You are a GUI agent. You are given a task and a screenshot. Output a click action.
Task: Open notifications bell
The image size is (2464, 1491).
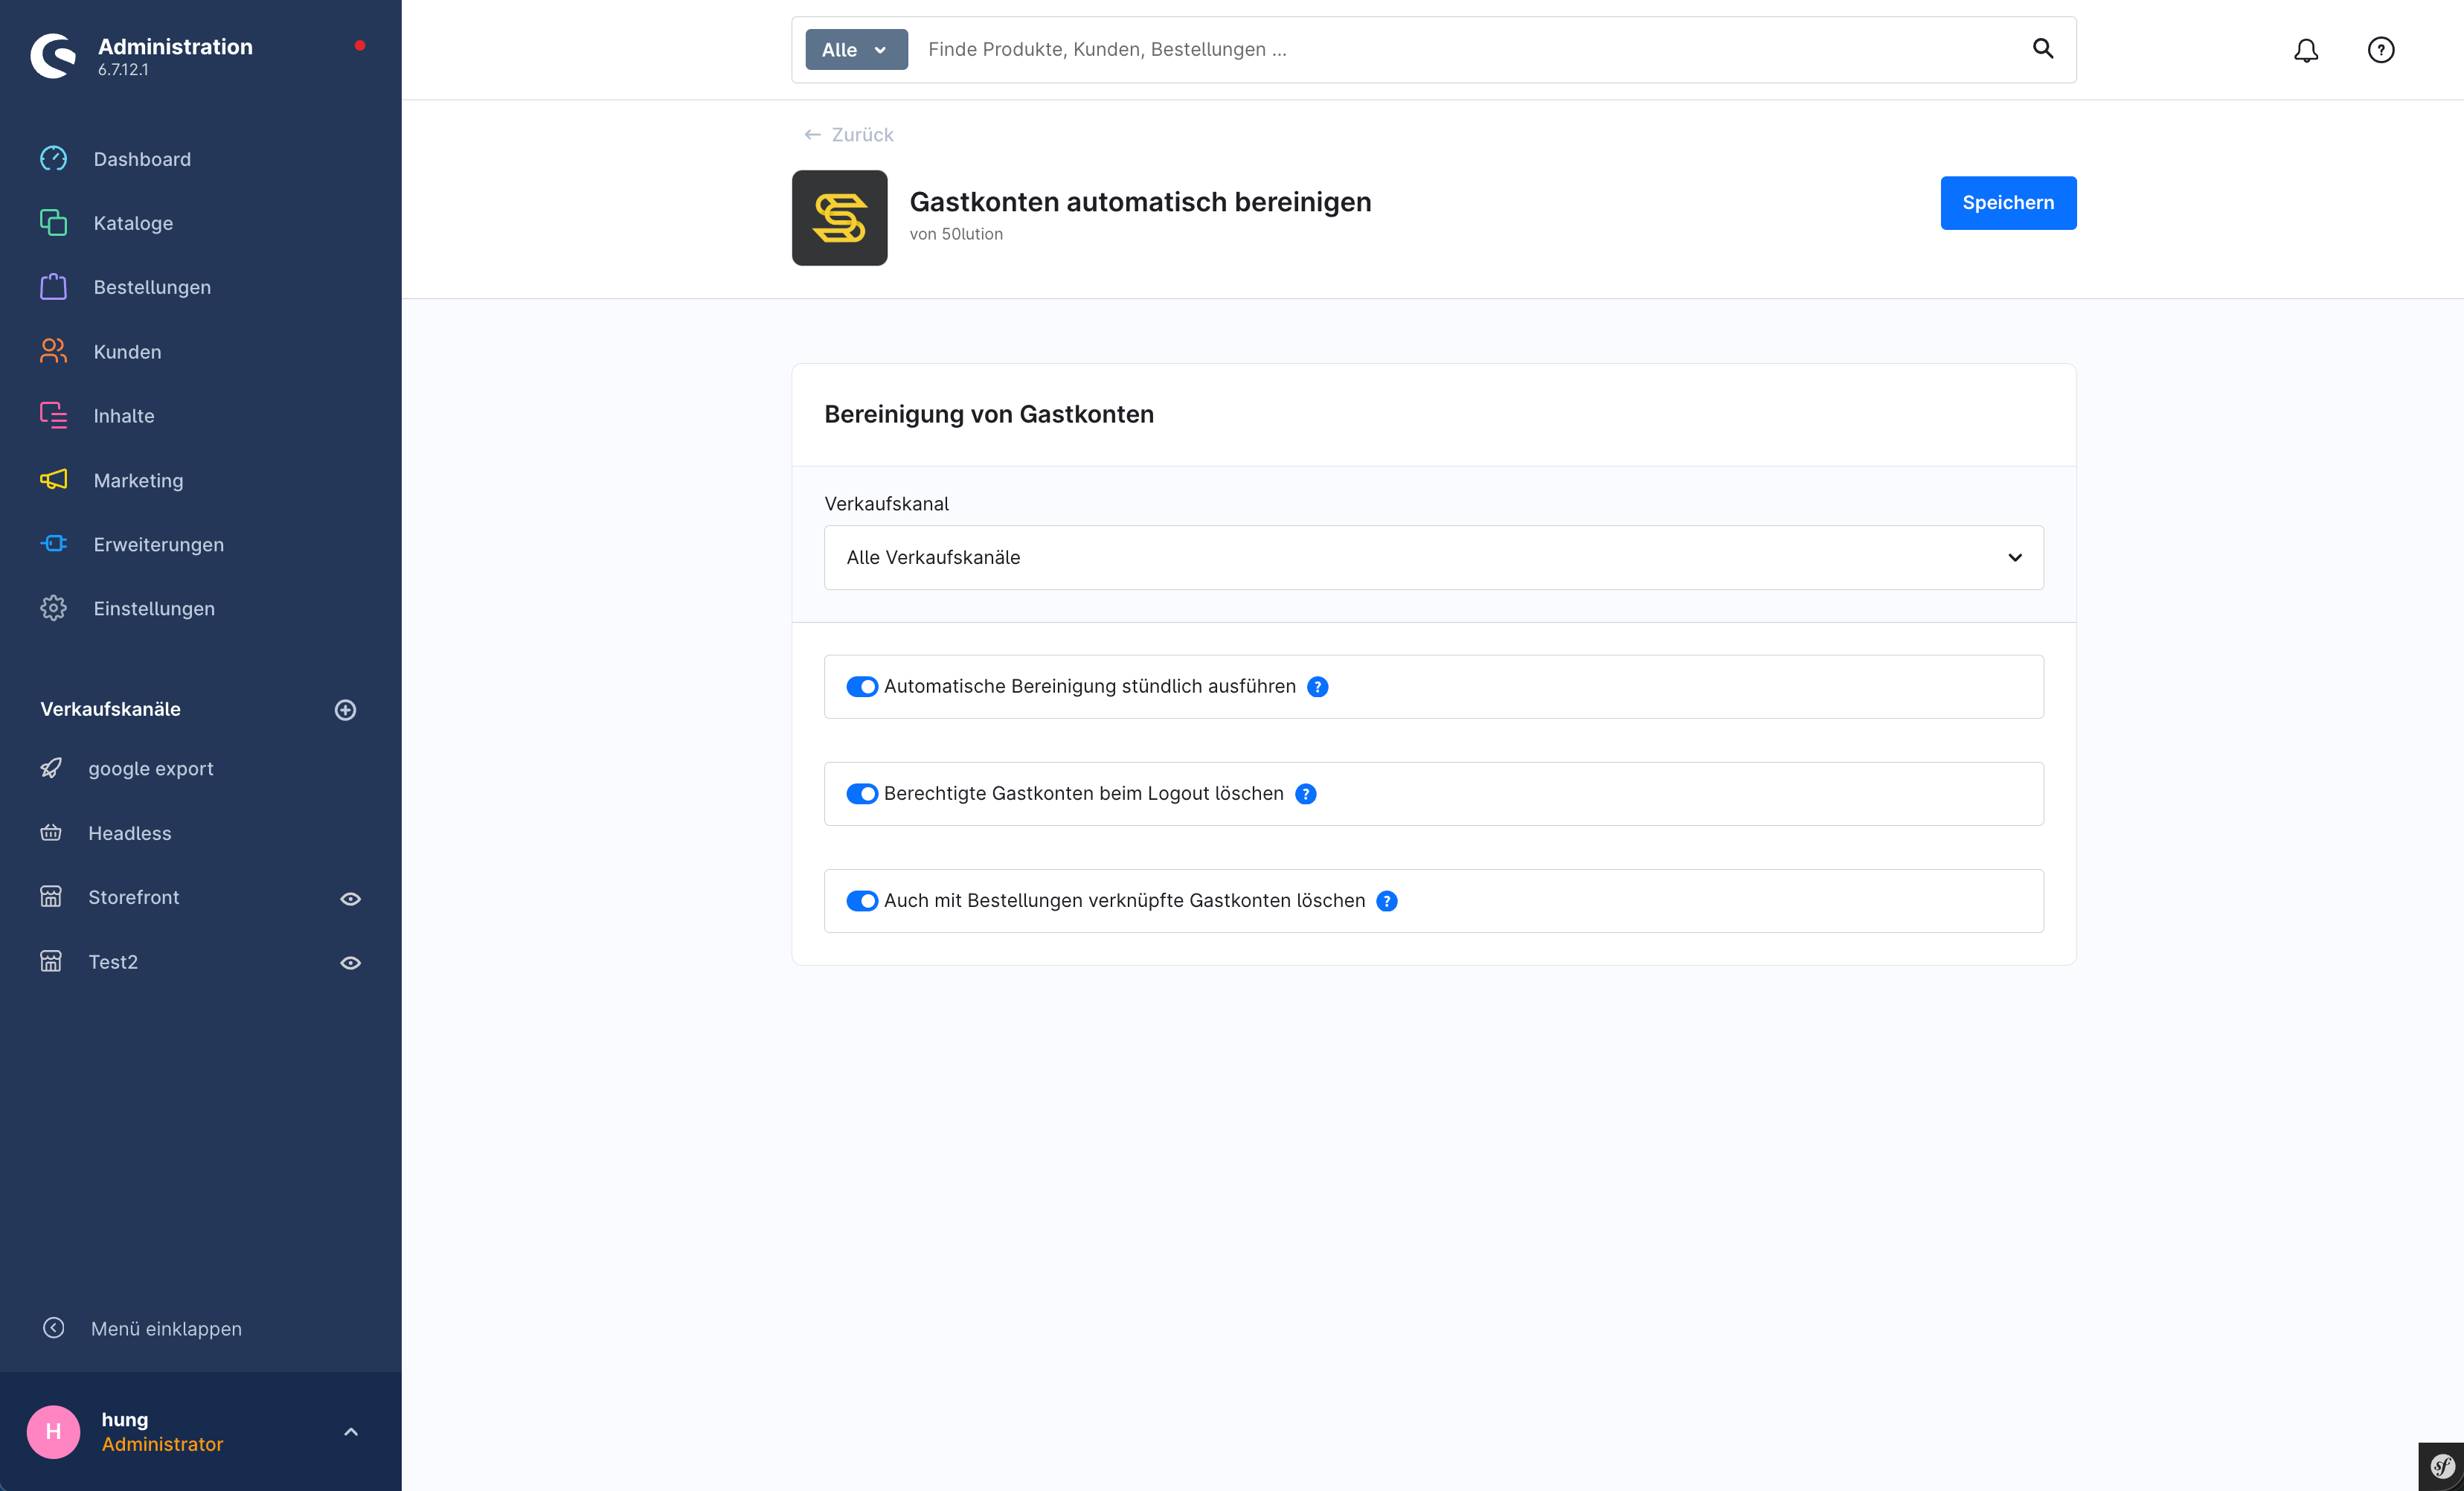click(2306, 50)
